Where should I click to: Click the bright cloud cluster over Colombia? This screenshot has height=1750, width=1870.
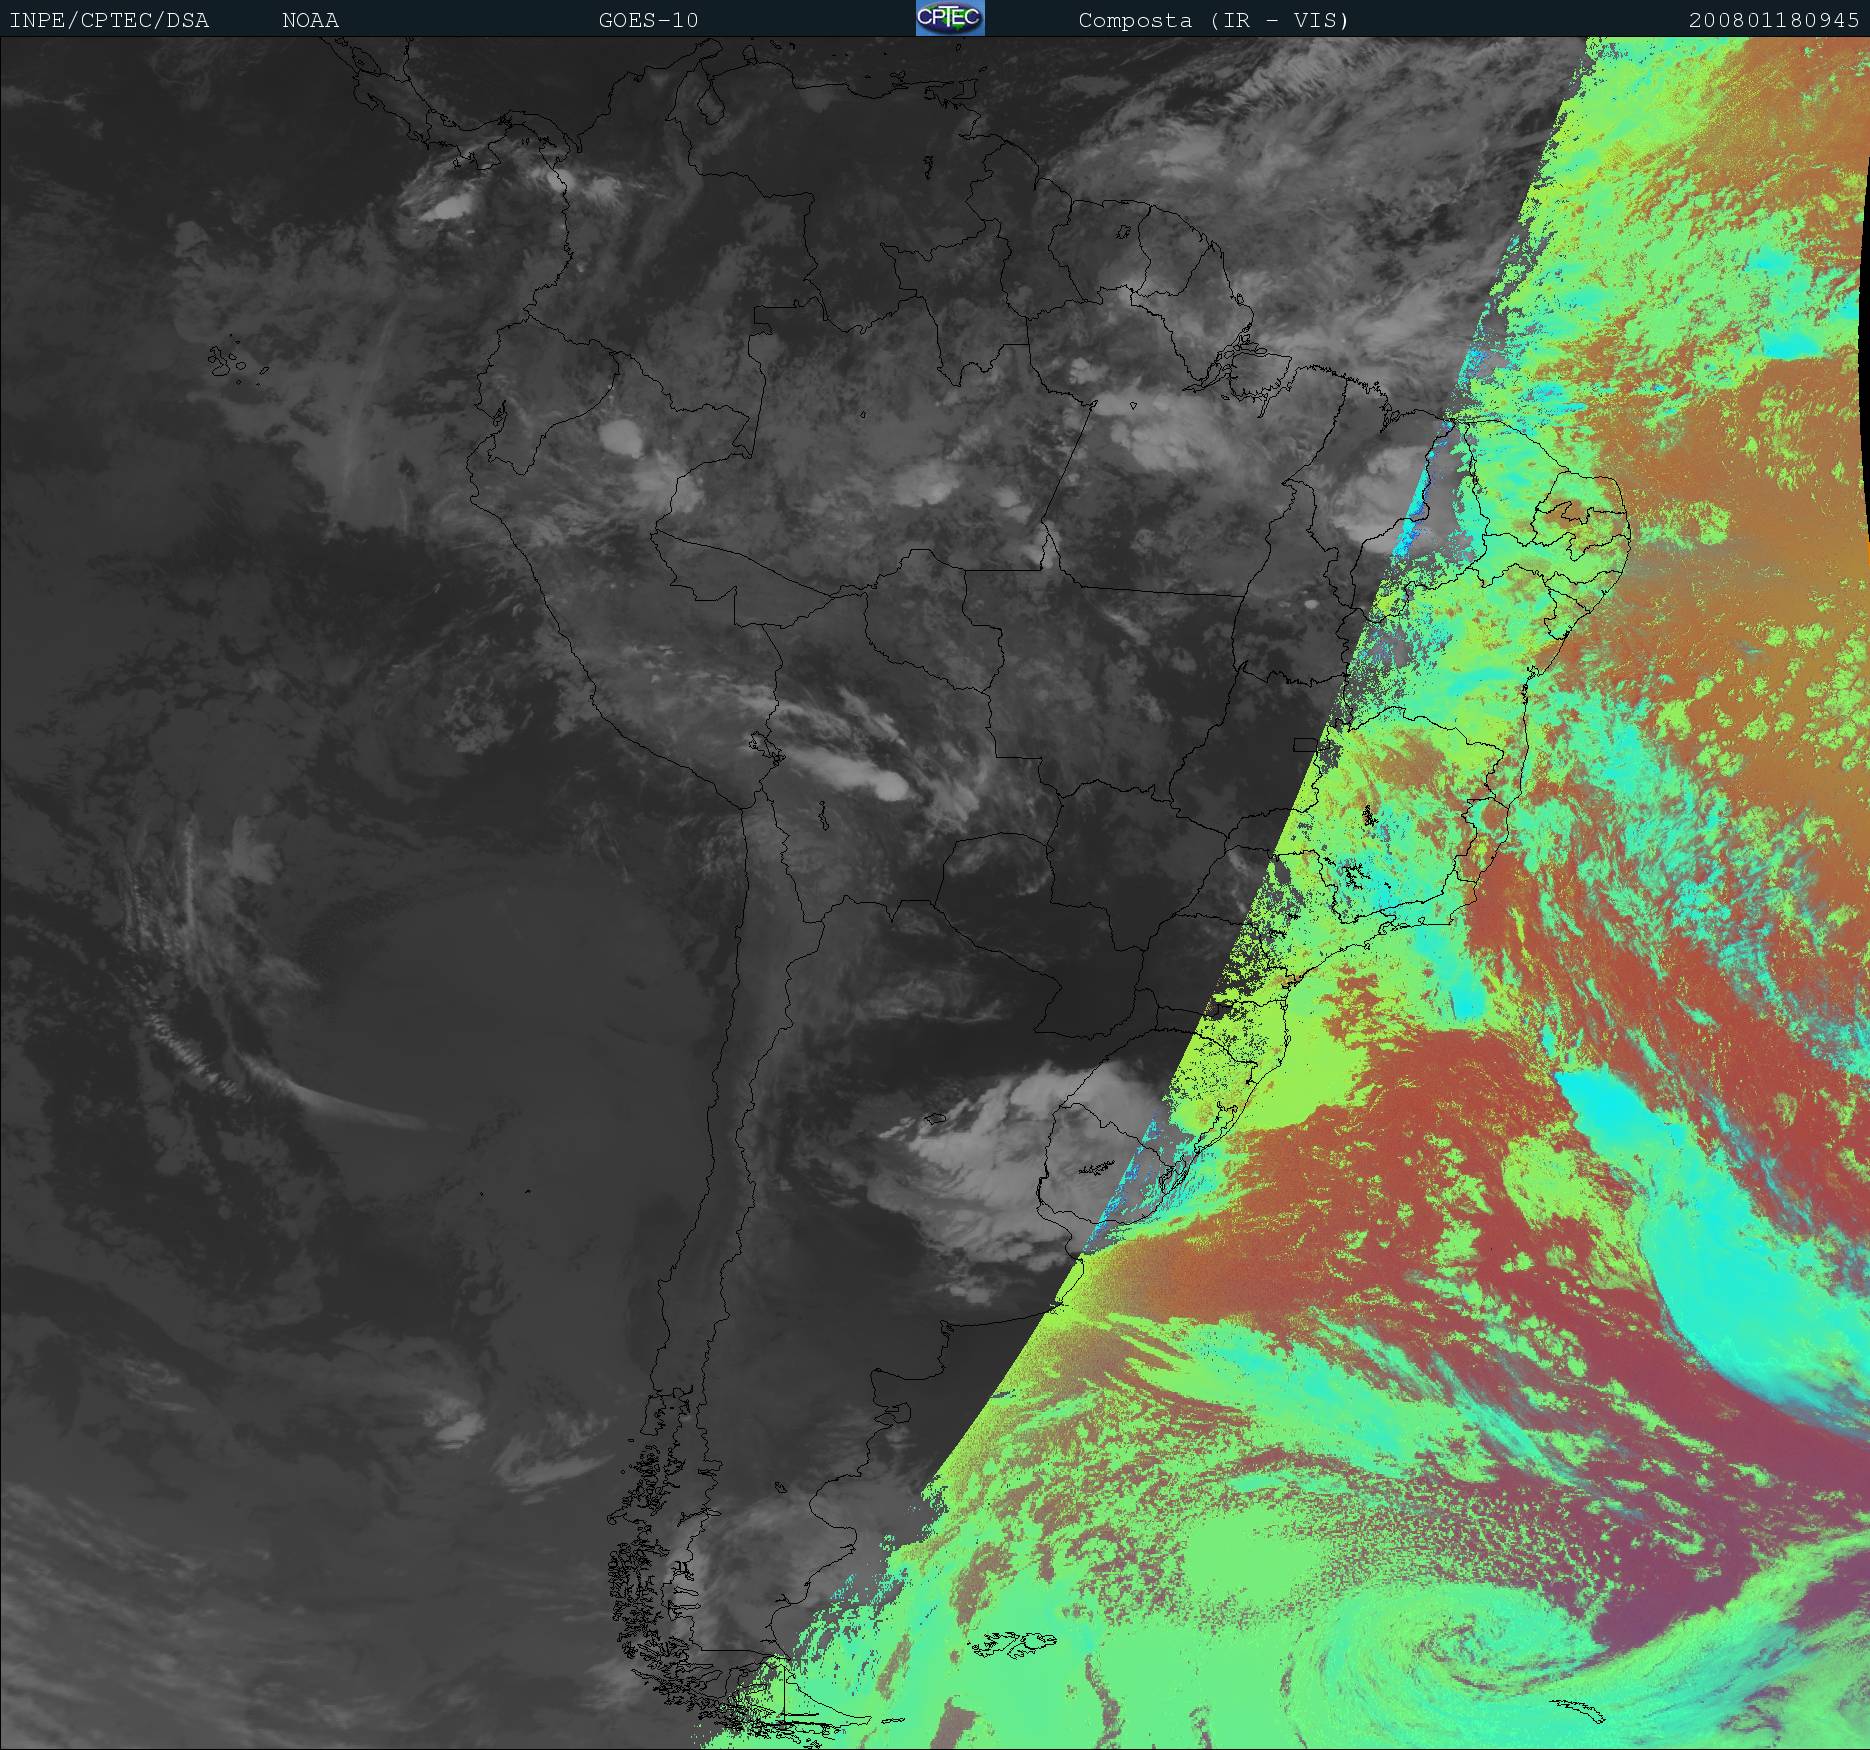(445, 205)
